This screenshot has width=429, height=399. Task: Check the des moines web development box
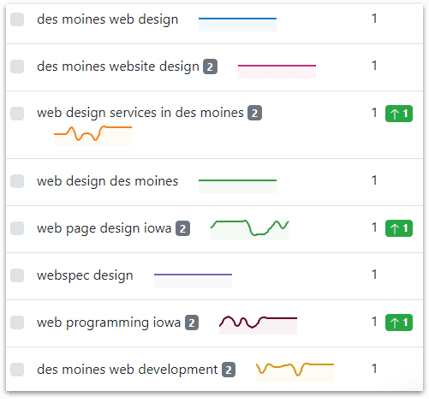point(17,369)
